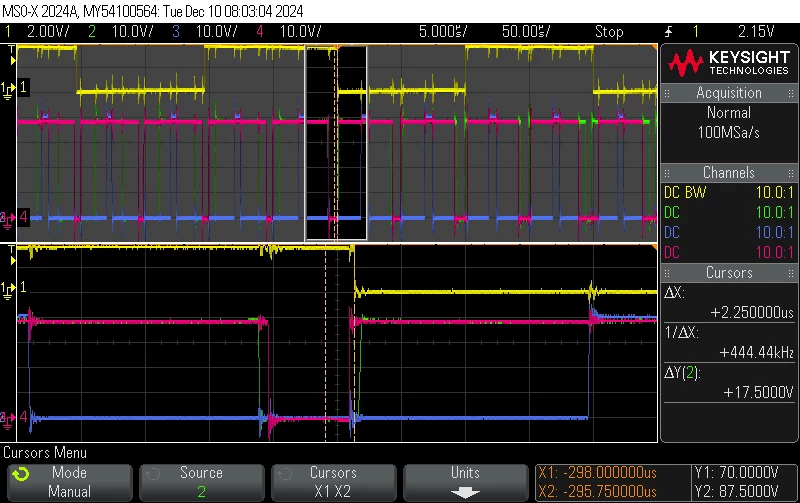800x503 pixels.
Task: Open the Cursors X1 X2 selection softkey
Action: [333, 482]
